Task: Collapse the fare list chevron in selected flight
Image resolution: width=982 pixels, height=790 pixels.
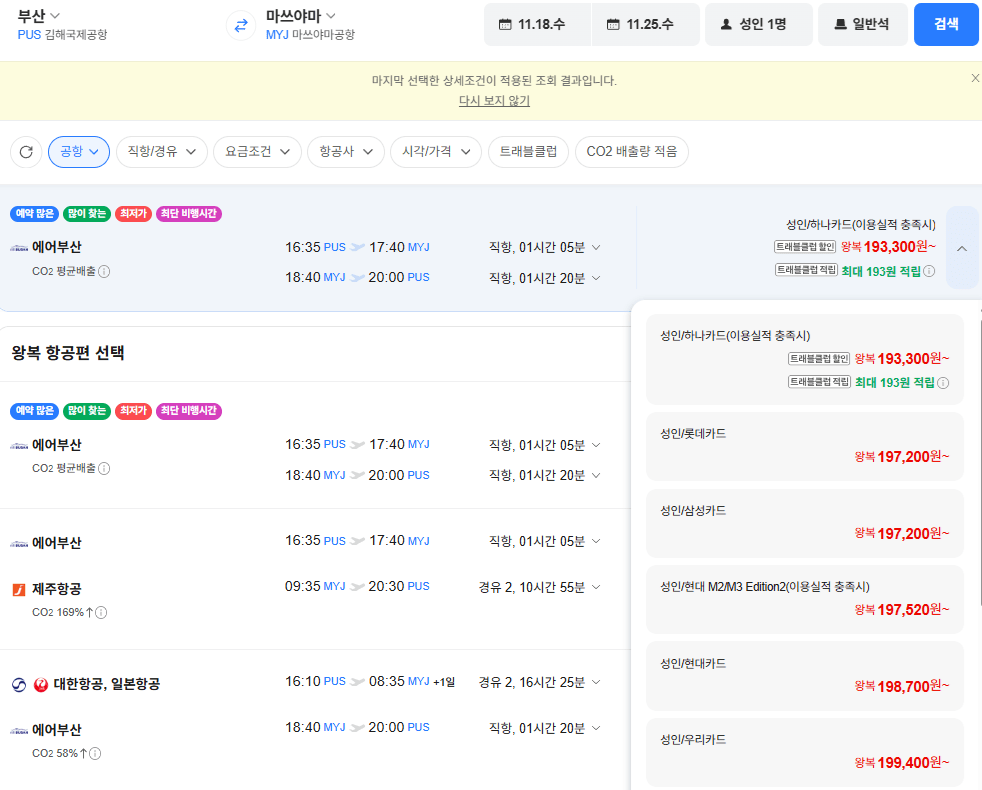Action: coord(962,248)
